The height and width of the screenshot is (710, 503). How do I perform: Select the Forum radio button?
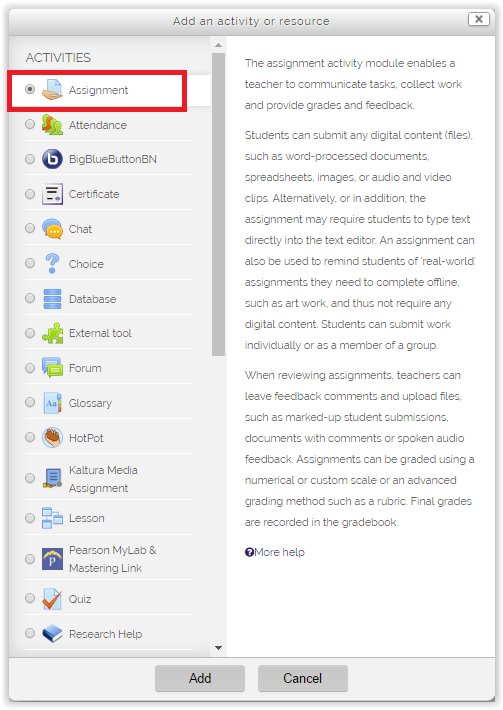(30, 368)
